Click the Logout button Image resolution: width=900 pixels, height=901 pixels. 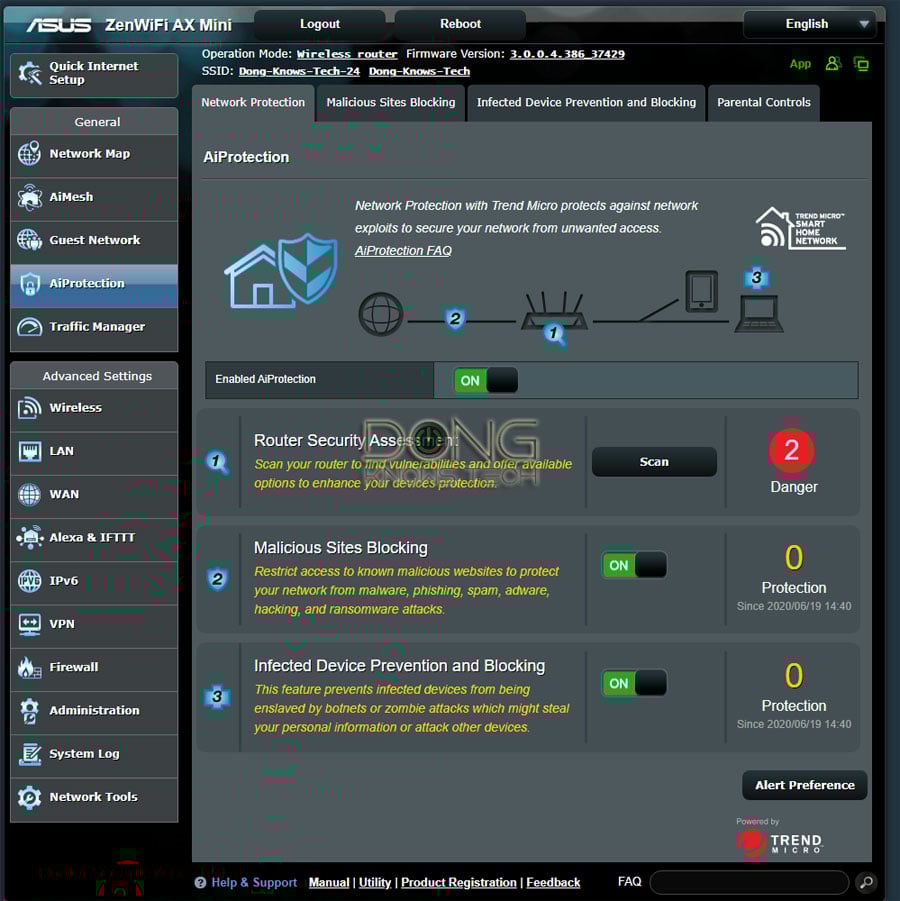click(x=320, y=24)
